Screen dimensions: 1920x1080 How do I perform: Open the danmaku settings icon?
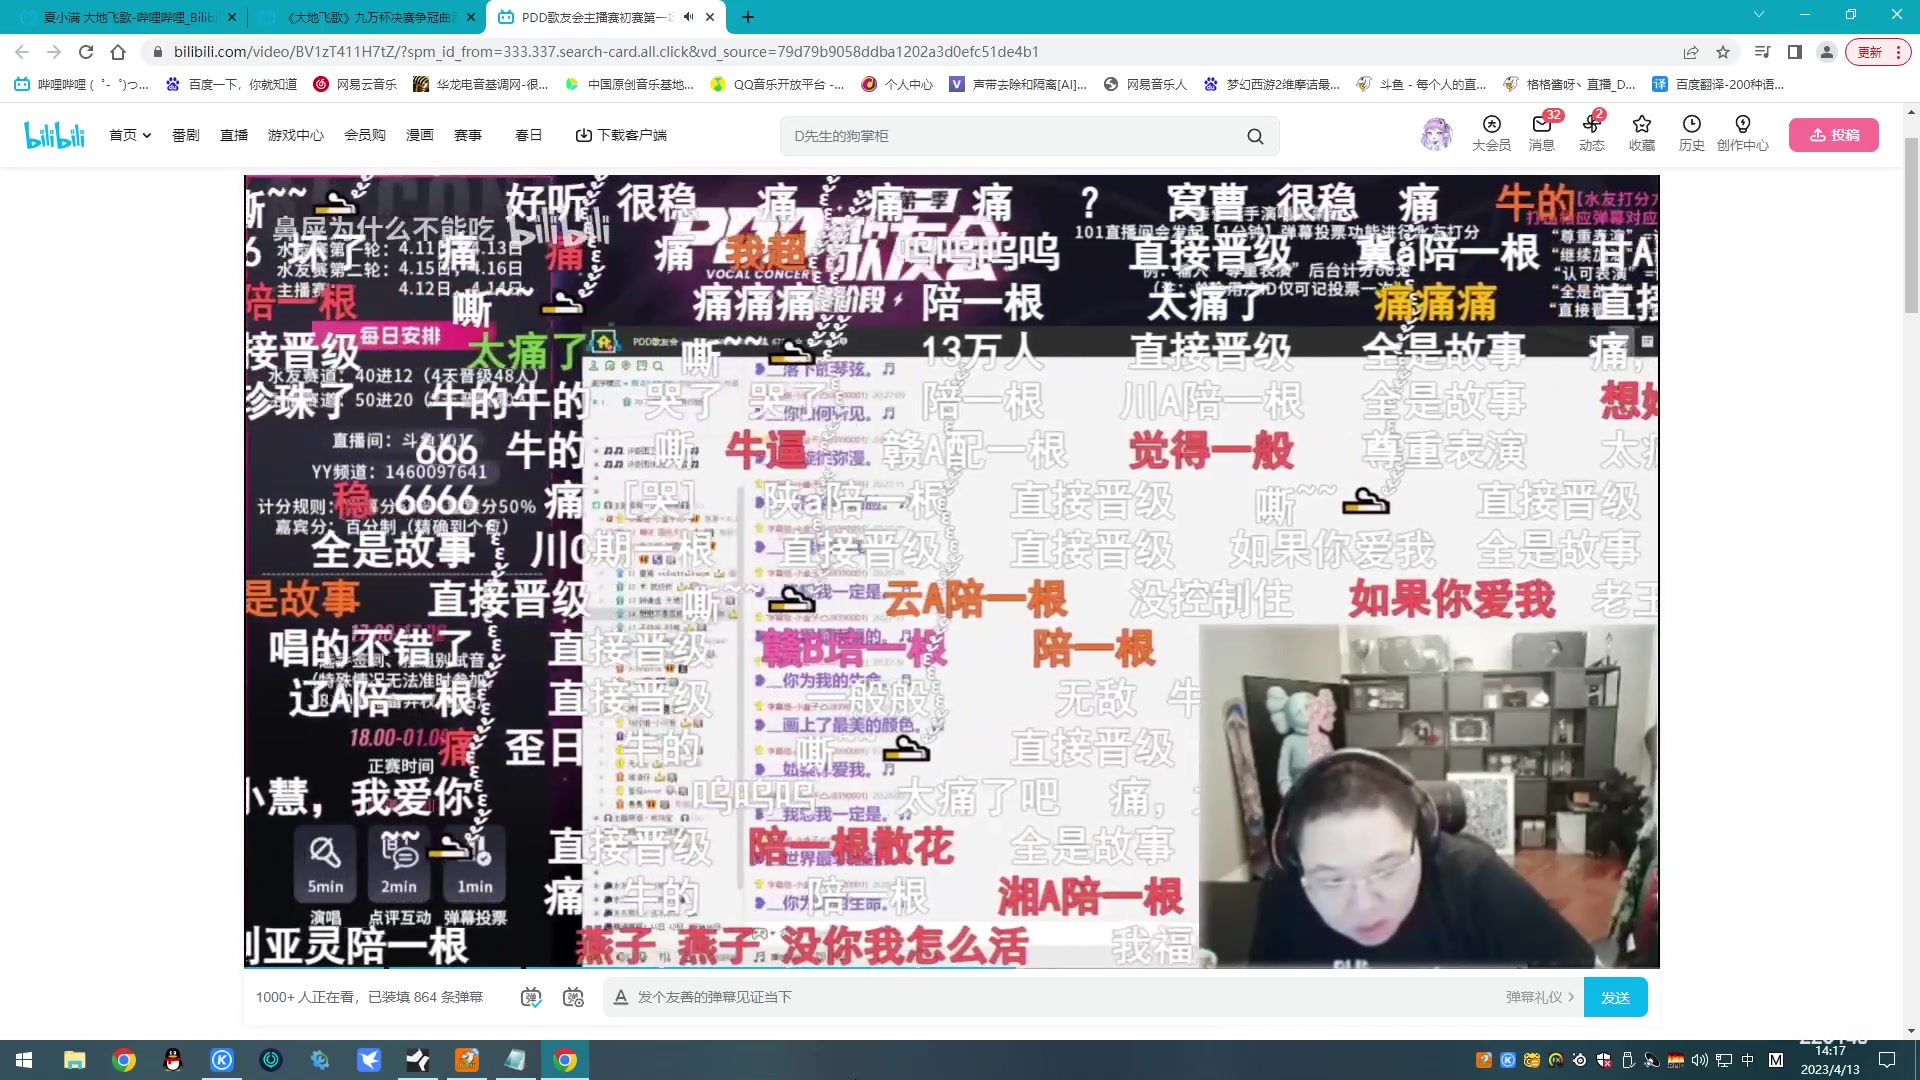(573, 997)
